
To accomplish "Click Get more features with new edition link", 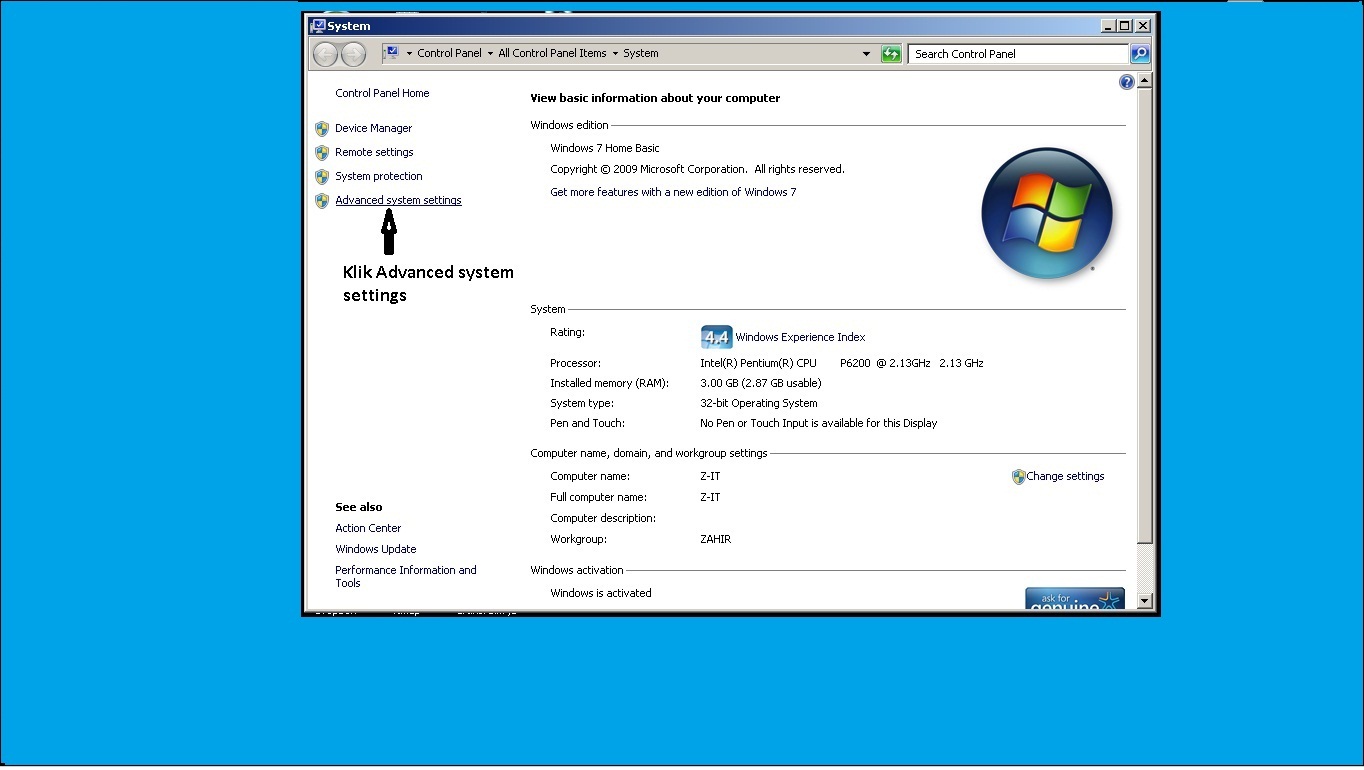I will coord(673,192).
